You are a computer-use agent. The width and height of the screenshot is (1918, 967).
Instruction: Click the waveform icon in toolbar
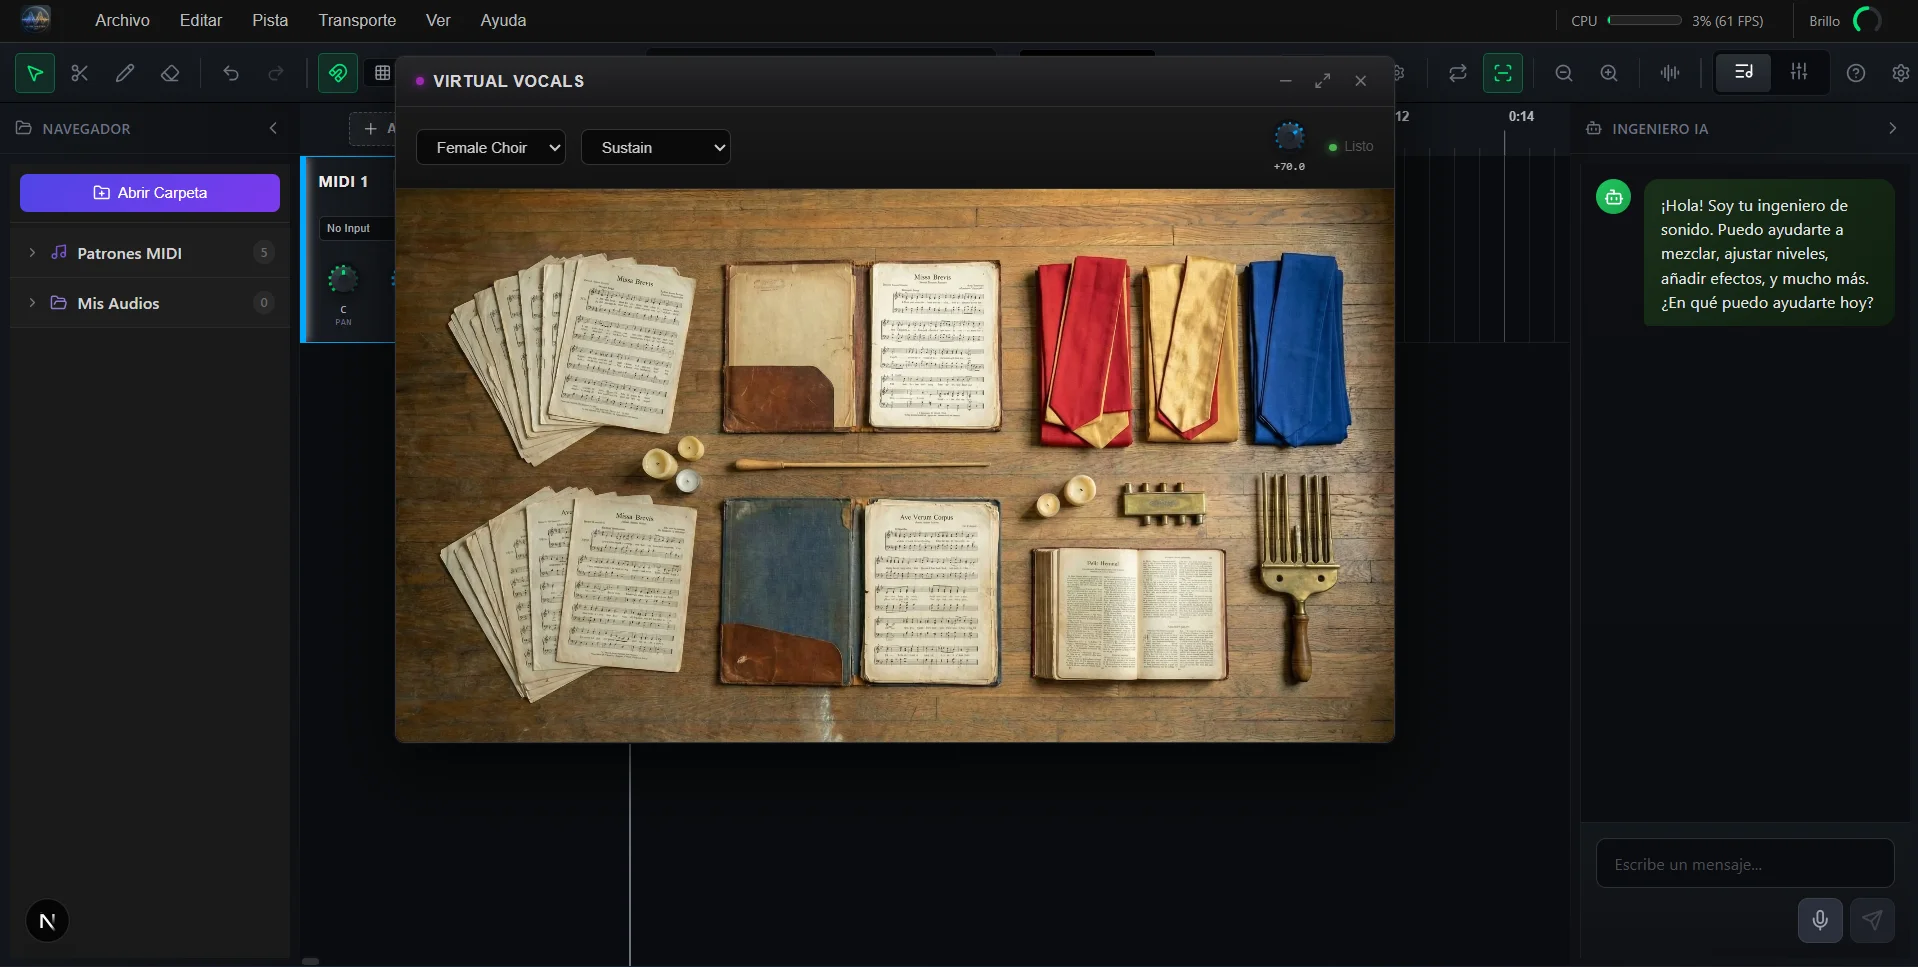point(1670,73)
